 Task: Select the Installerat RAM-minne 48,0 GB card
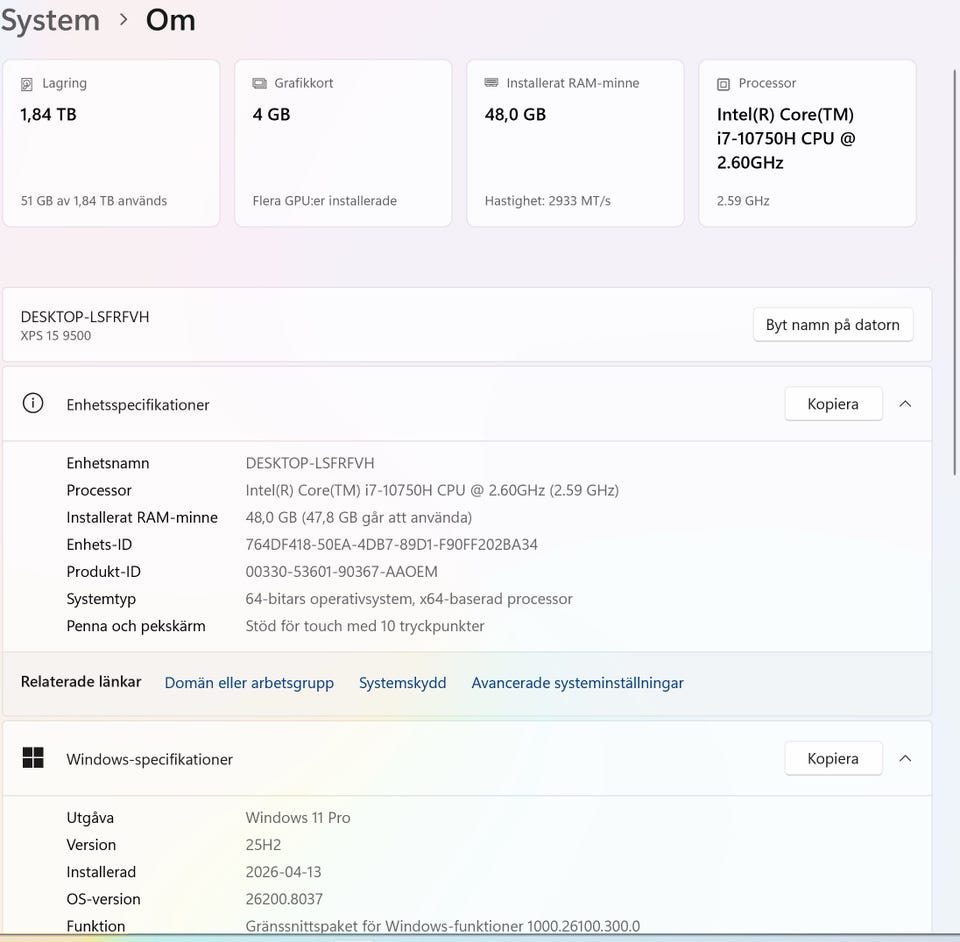tap(575, 143)
